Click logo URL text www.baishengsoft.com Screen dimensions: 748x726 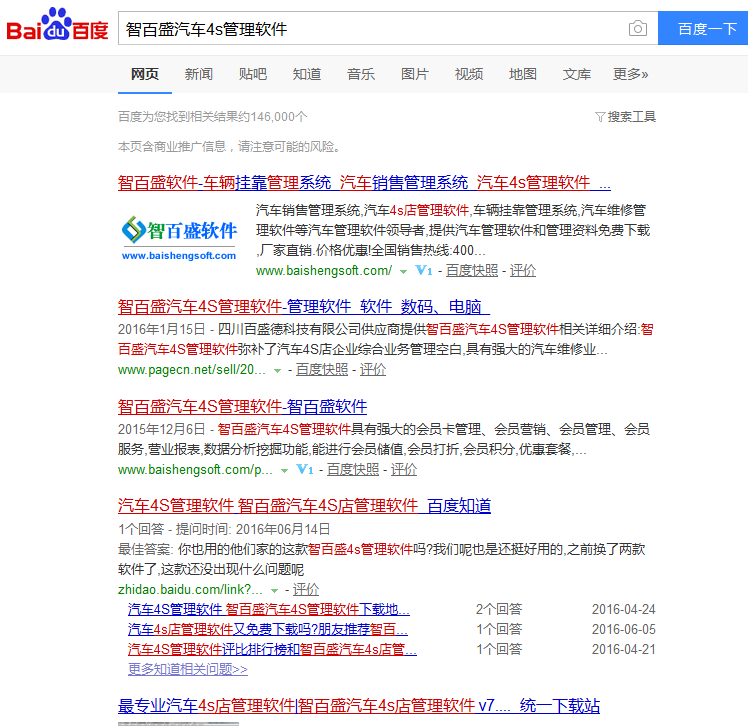point(179,256)
